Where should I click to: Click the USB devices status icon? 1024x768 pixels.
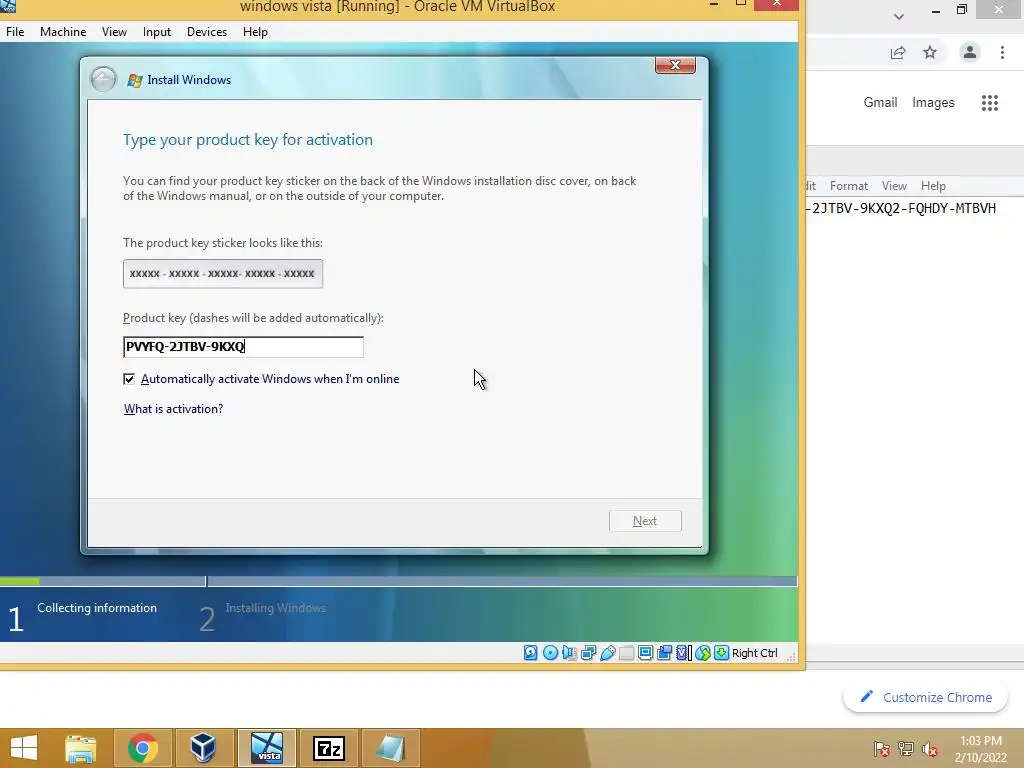click(607, 652)
